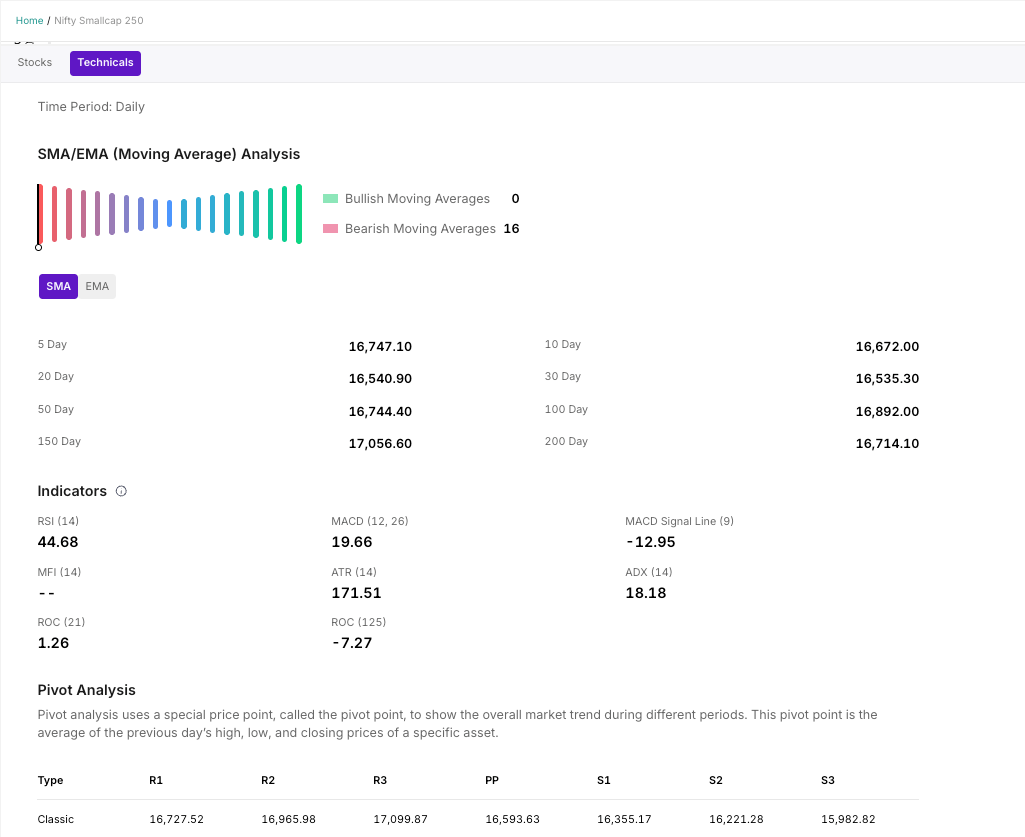Click the Pivot Analysis heading
The image size is (1025, 837).
pyautogui.click(x=87, y=690)
